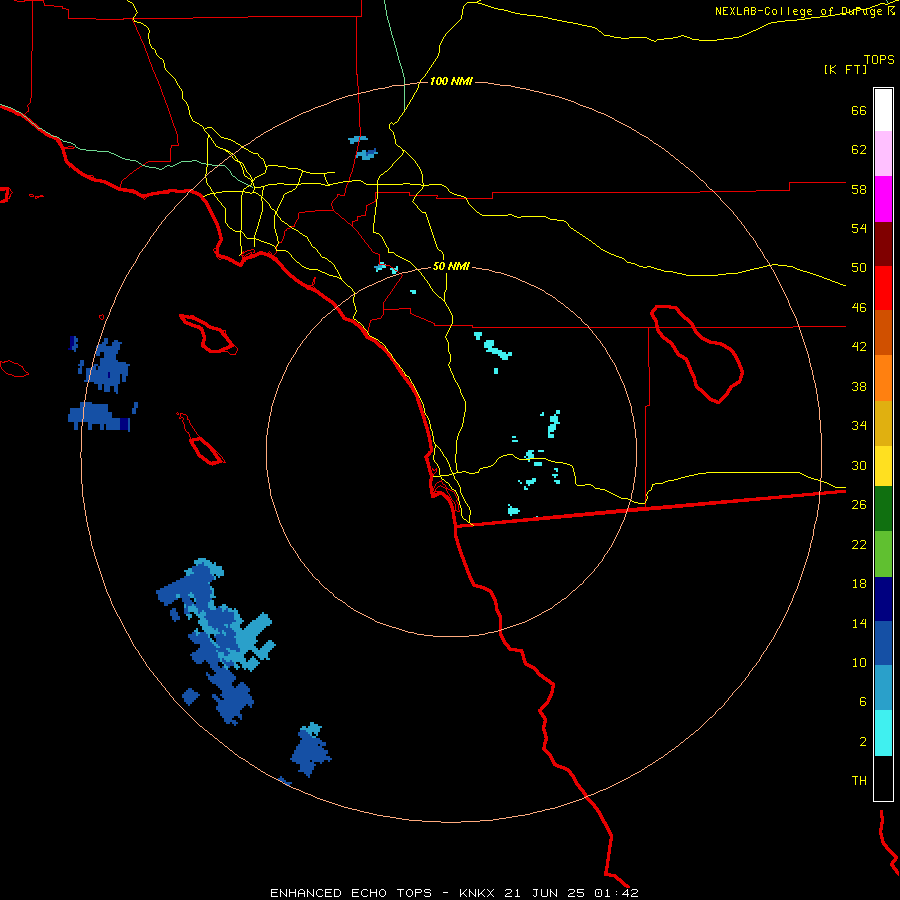The width and height of the screenshot is (900, 900).
Task: Click the white color swatch in the tops legend
Action: click(x=883, y=110)
